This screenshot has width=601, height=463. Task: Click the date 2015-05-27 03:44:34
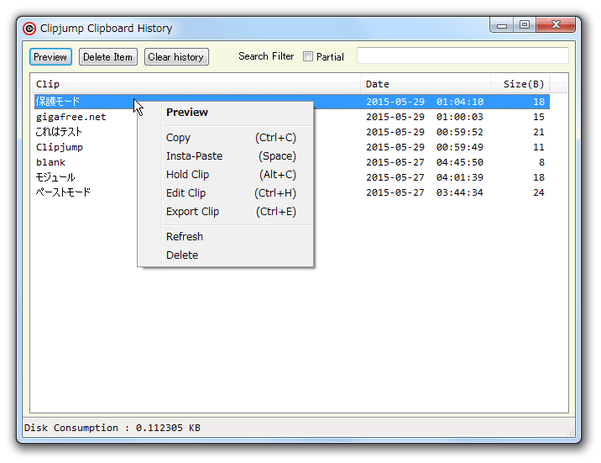[425, 192]
